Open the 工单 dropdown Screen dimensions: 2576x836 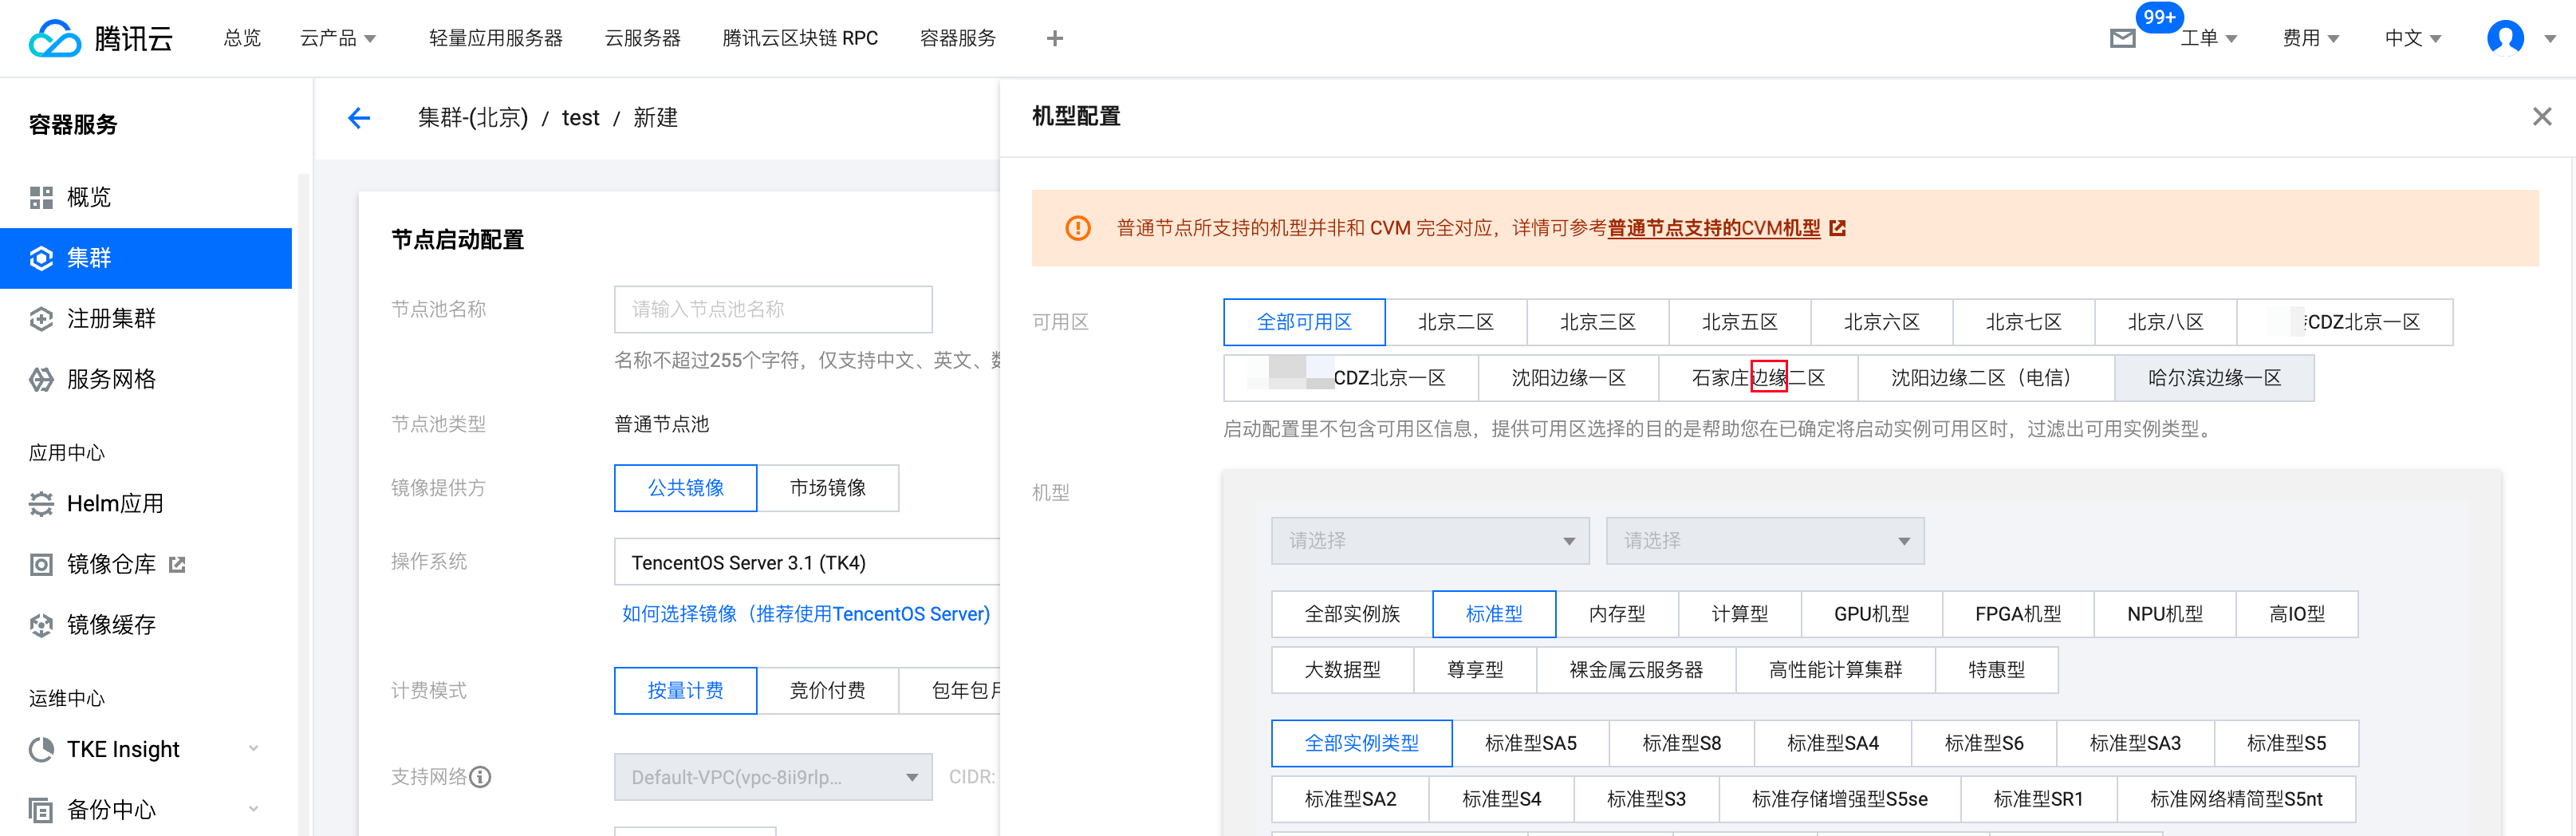[x=2208, y=38]
